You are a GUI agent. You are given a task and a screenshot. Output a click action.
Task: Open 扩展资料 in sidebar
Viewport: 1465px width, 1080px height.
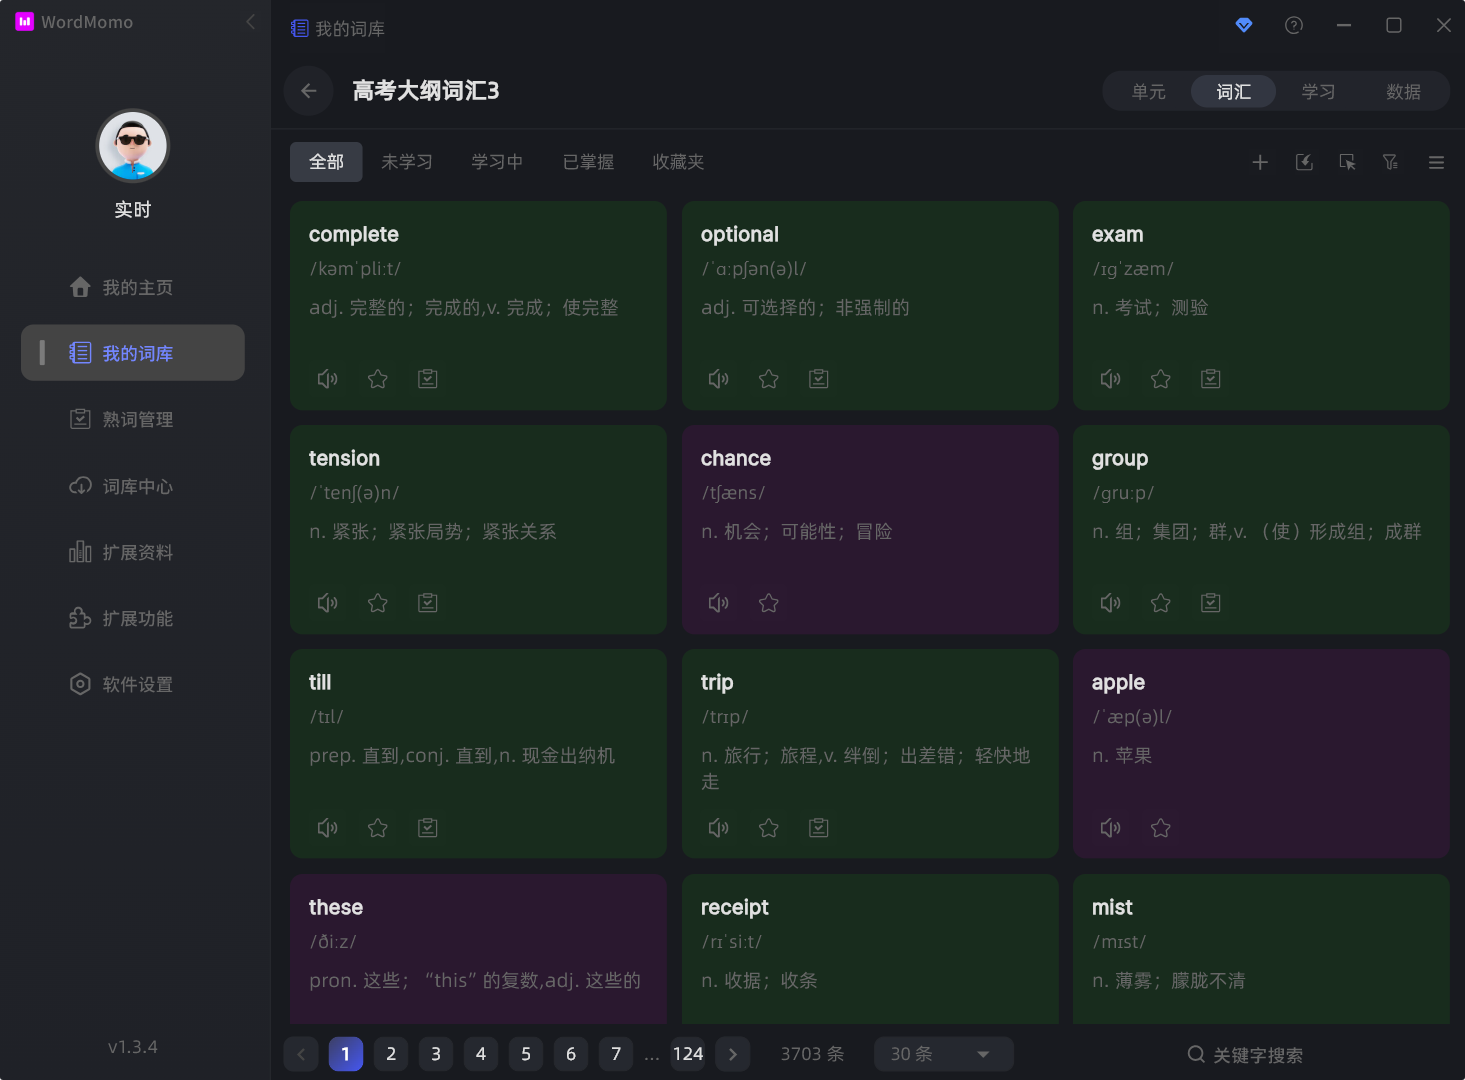[x=133, y=552]
